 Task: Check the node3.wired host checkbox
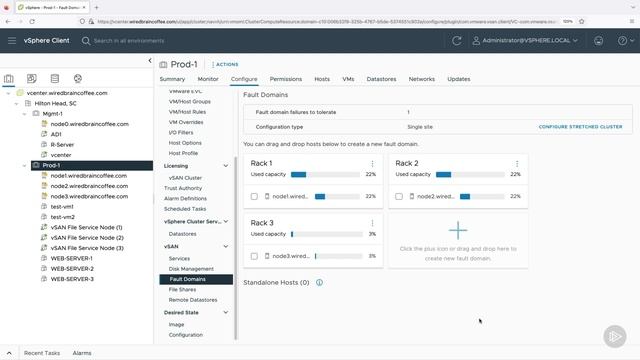254,256
